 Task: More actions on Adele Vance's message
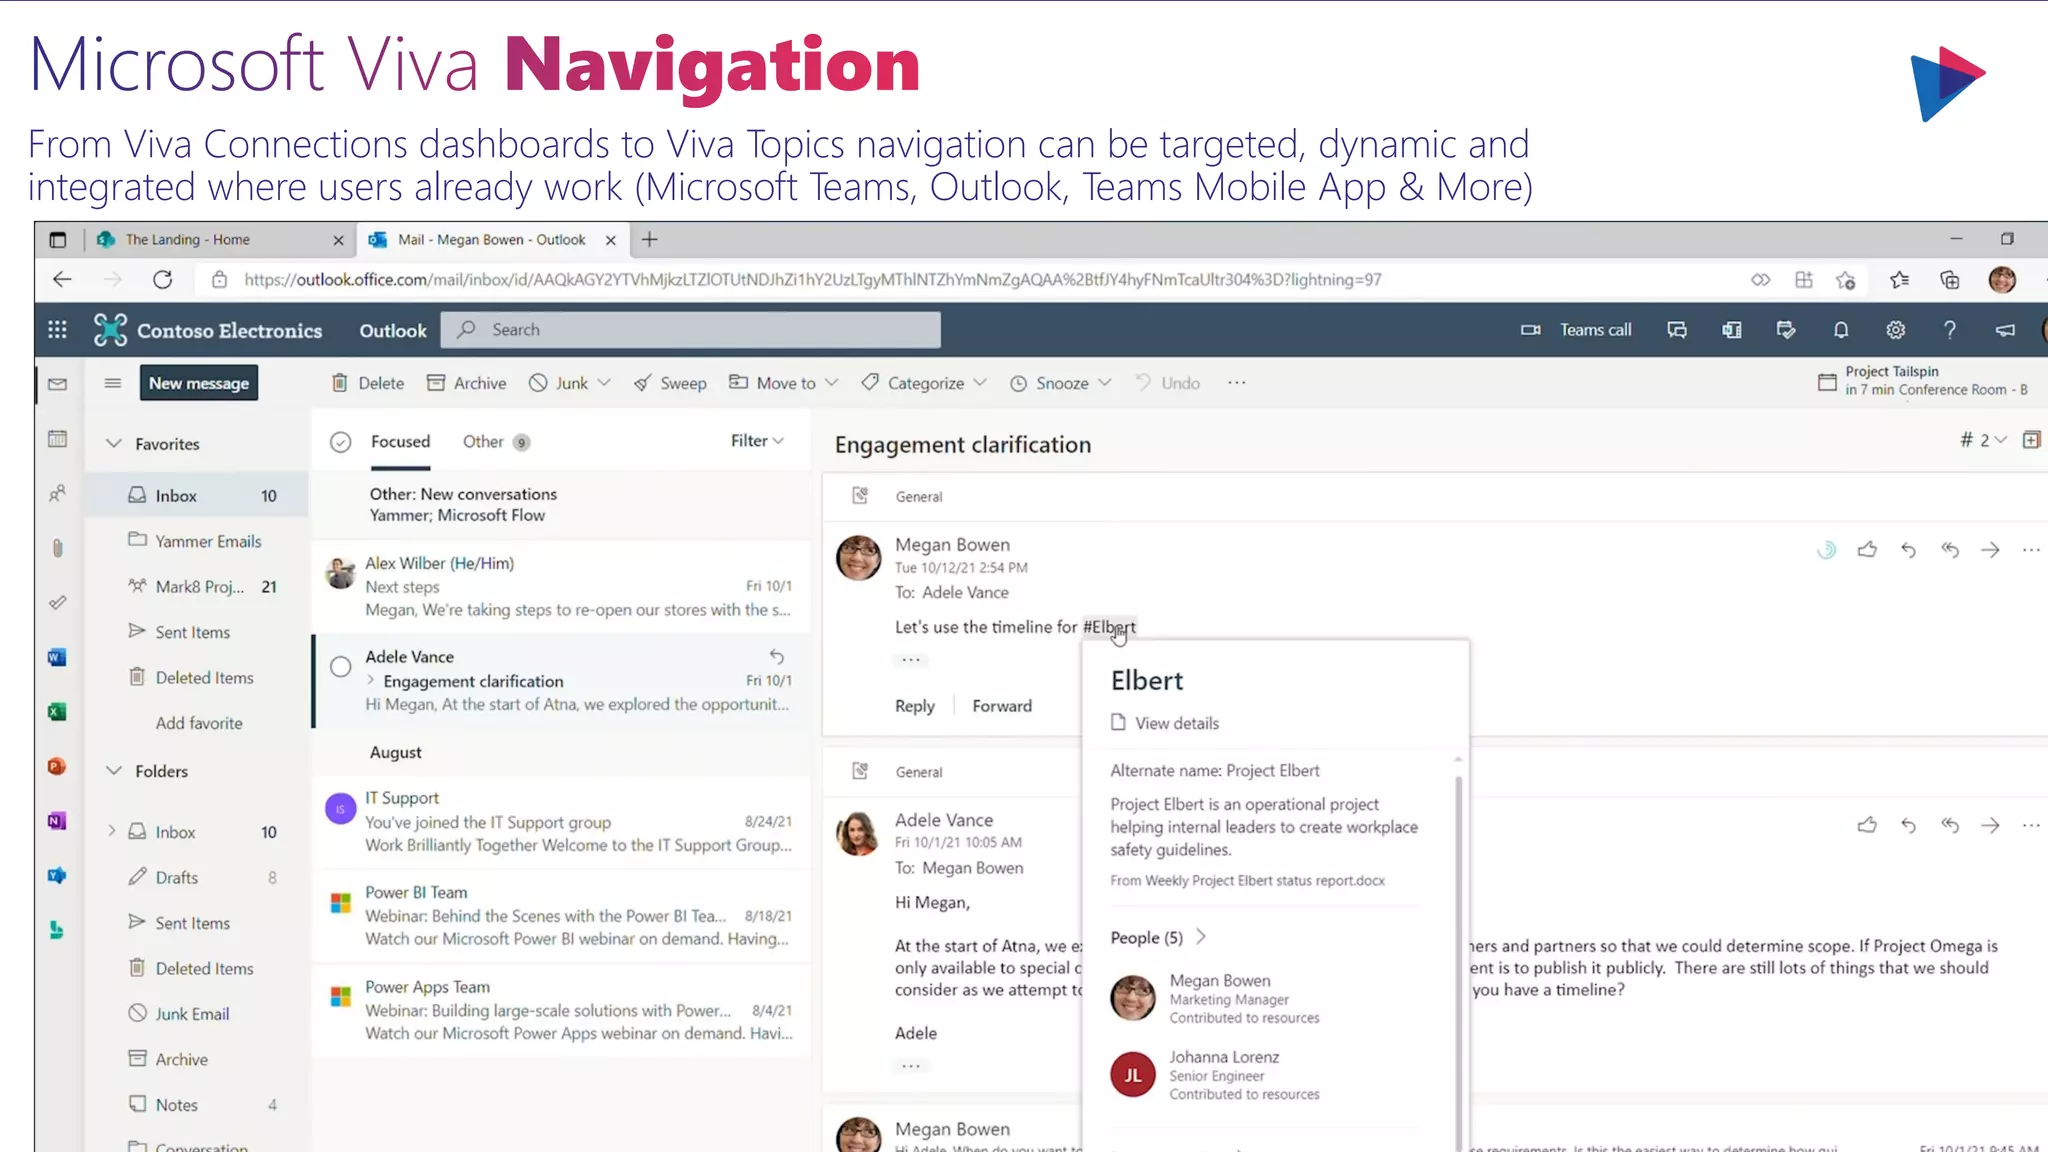pyautogui.click(x=2031, y=825)
